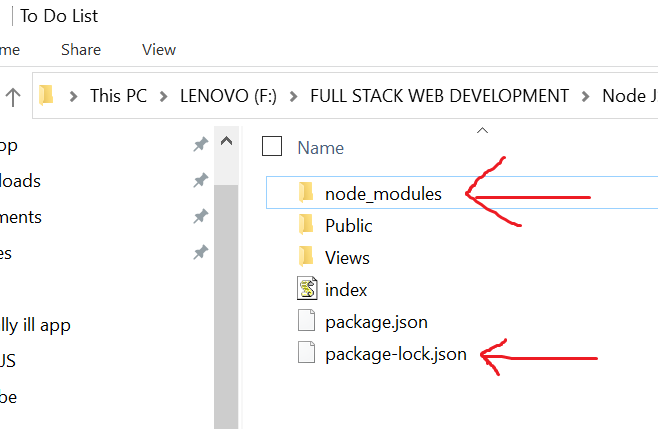Select the package.json file icon

(306, 321)
